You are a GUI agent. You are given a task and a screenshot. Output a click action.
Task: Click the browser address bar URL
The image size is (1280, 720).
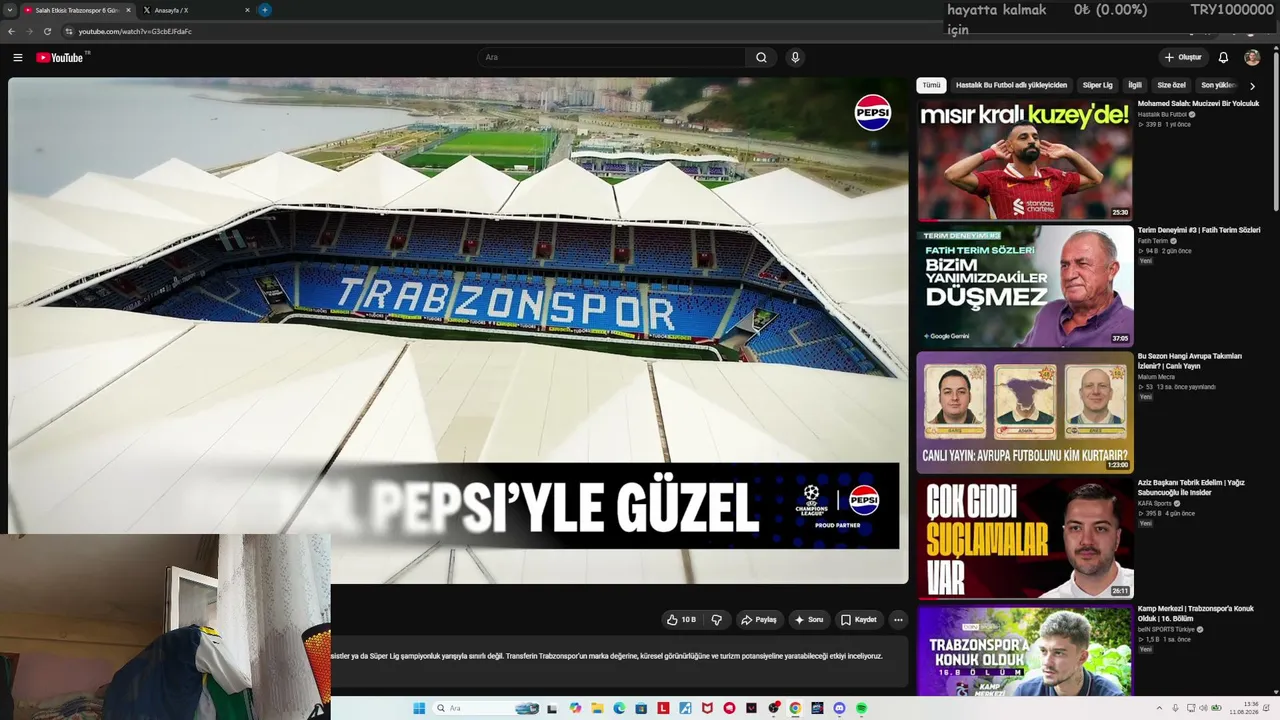(135, 31)
